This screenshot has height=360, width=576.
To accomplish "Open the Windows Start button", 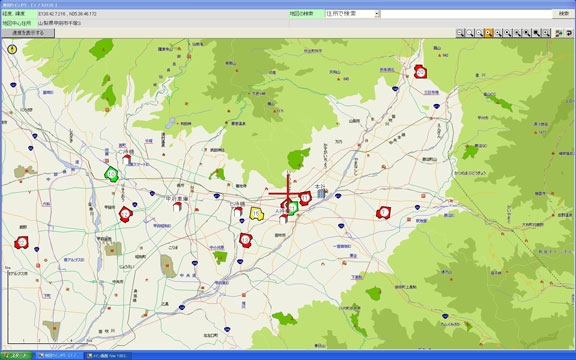I will coord(17,356).
